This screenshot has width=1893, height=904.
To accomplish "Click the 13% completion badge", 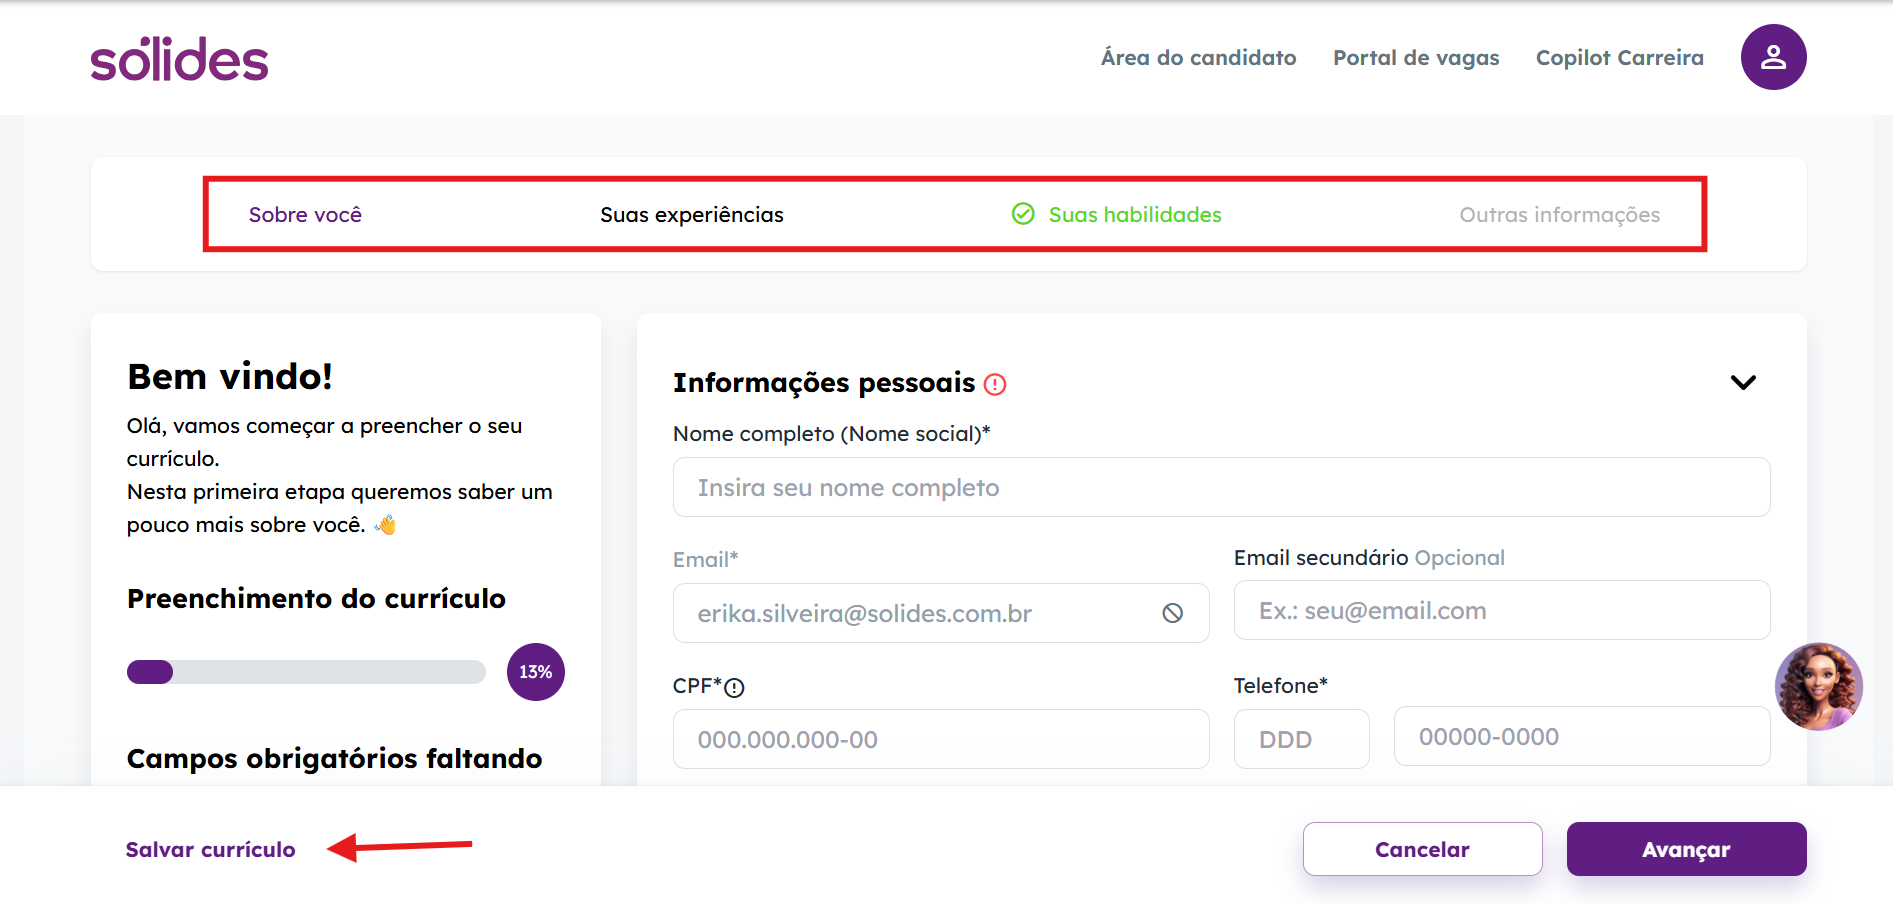I will pos(536,672).
